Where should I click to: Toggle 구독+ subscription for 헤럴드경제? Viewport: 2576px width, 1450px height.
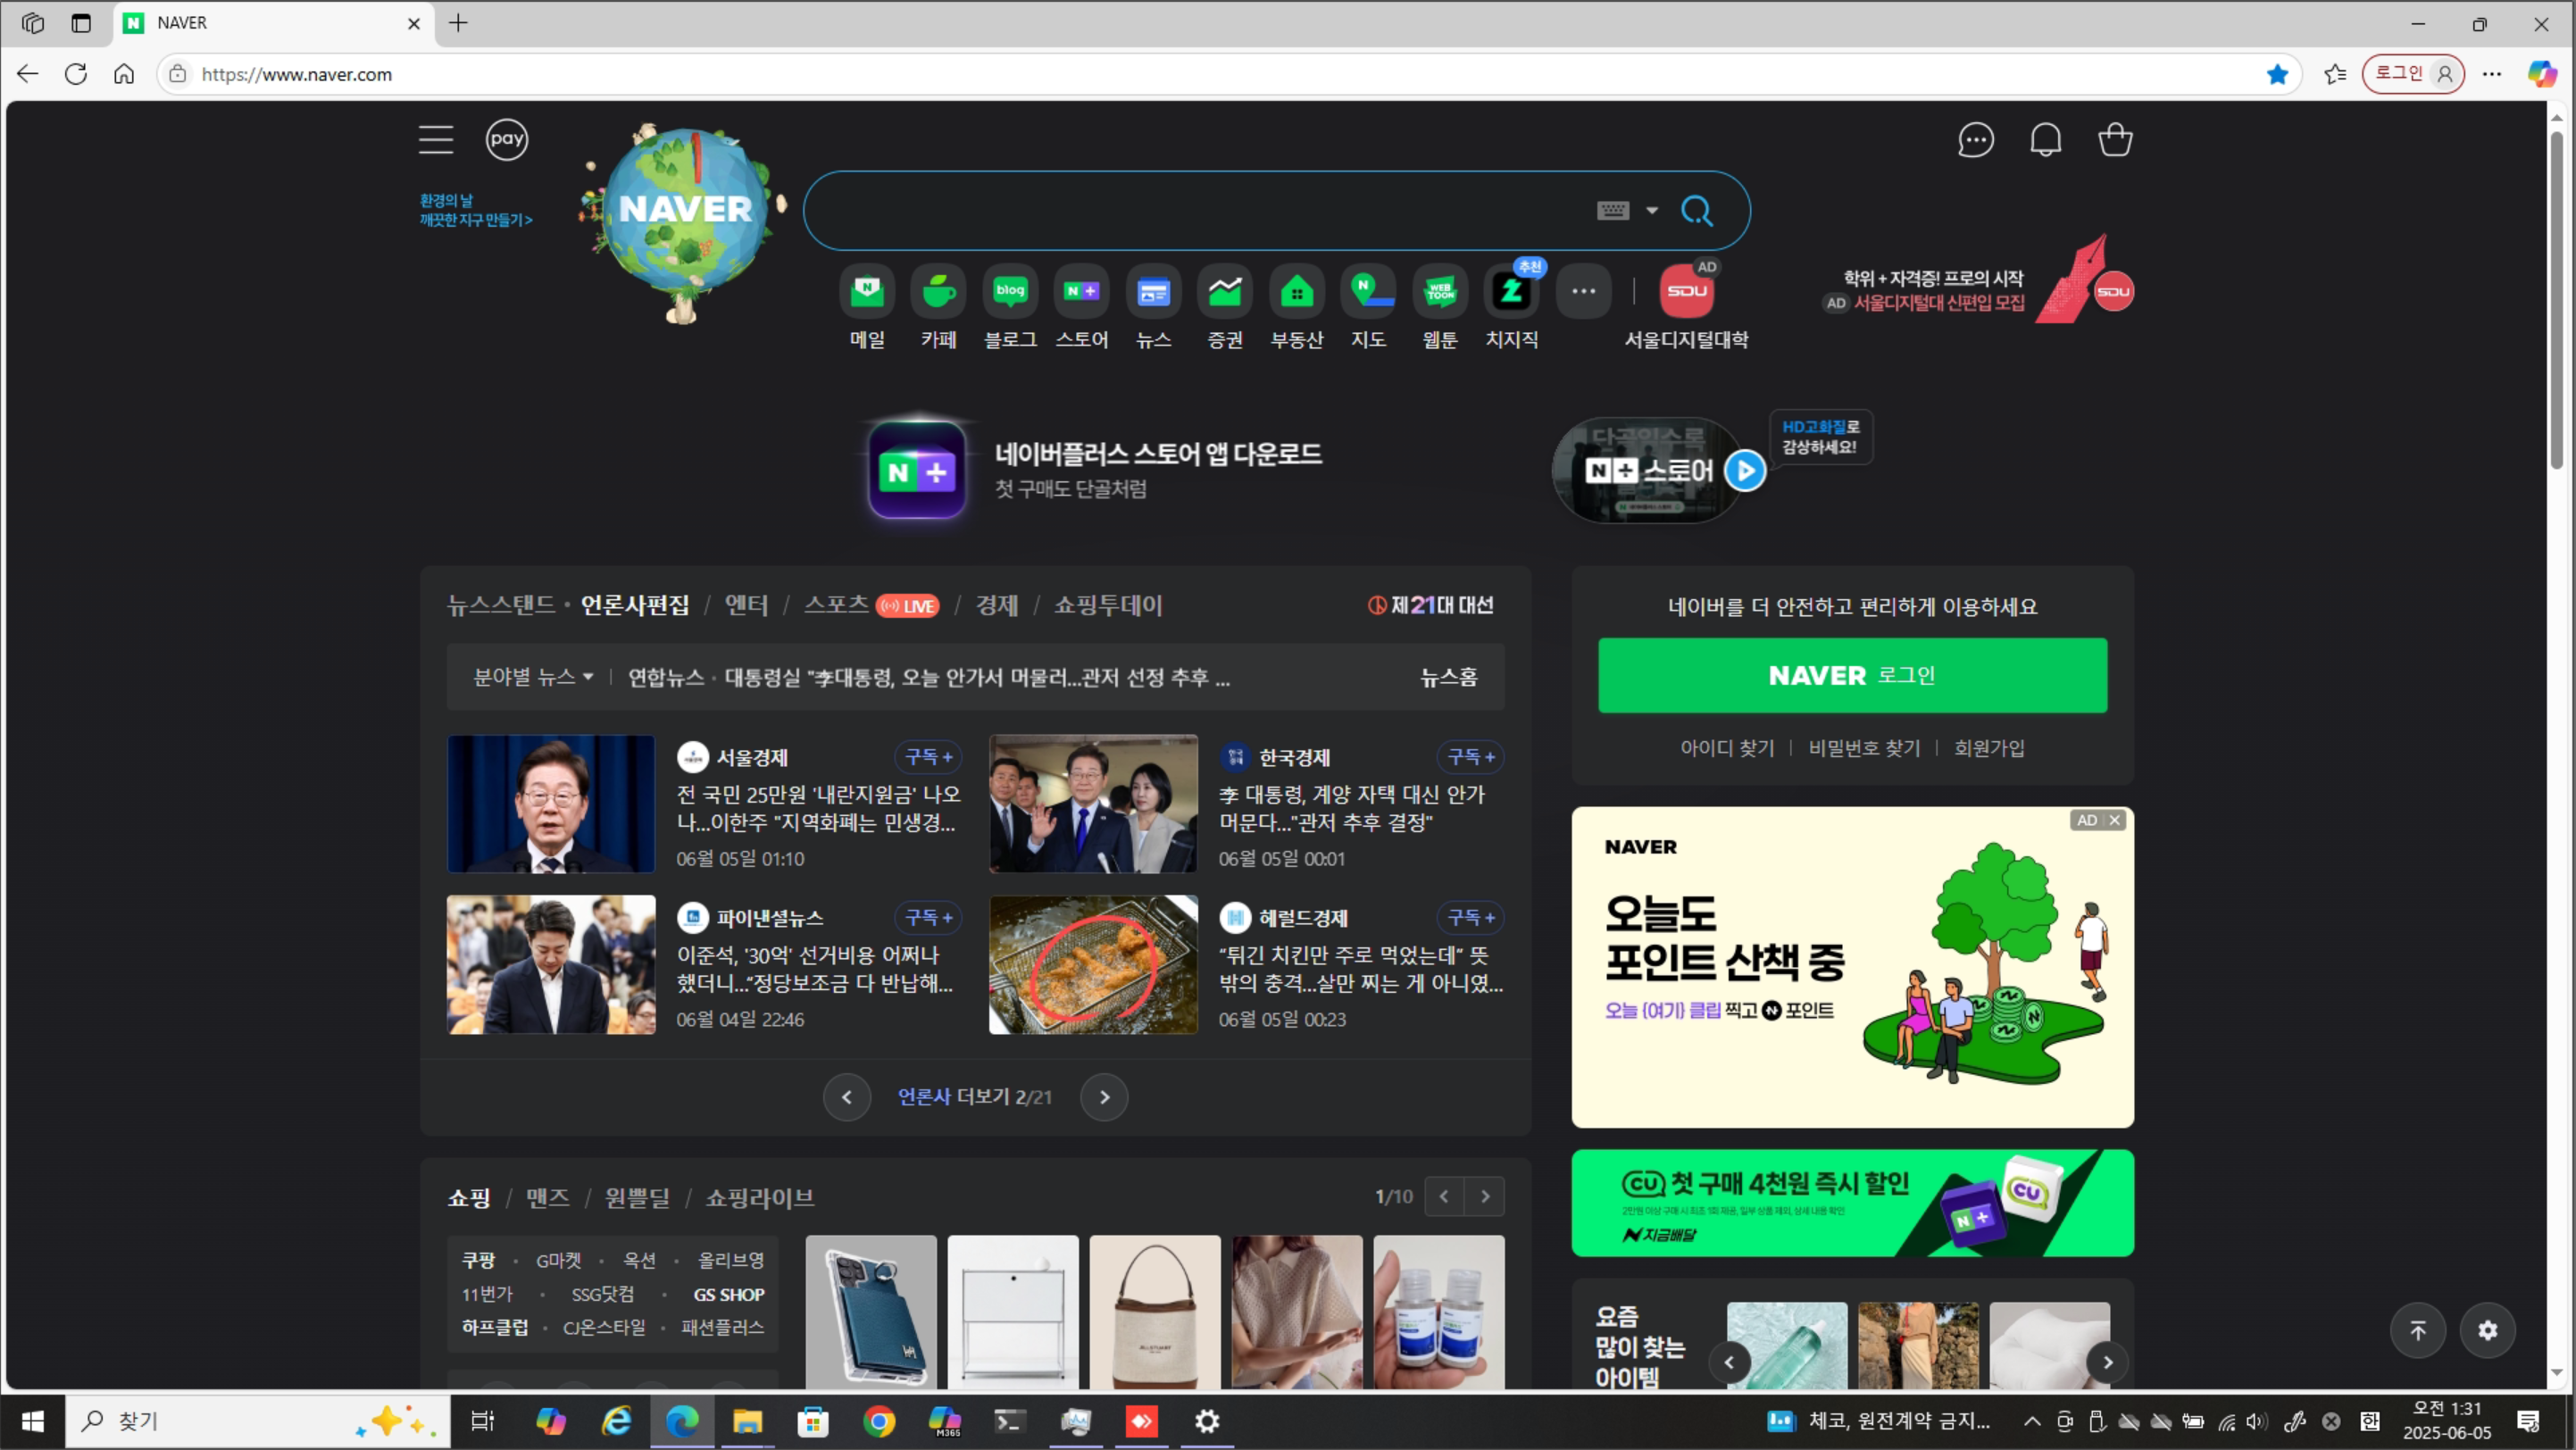coord(1470,917)
